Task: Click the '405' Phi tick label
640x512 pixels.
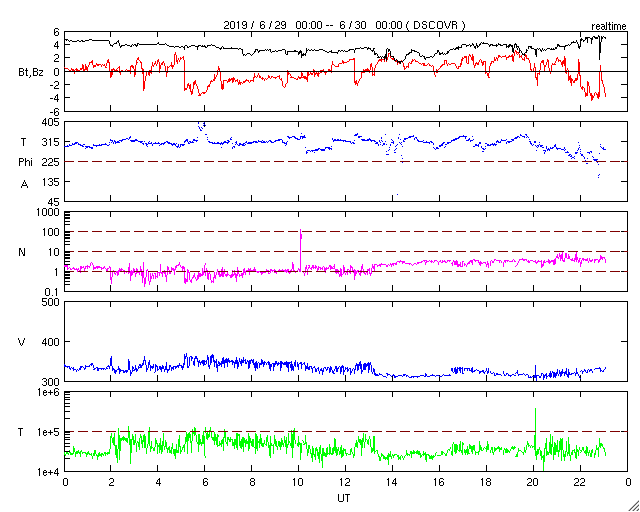Action: pos(52,122)
